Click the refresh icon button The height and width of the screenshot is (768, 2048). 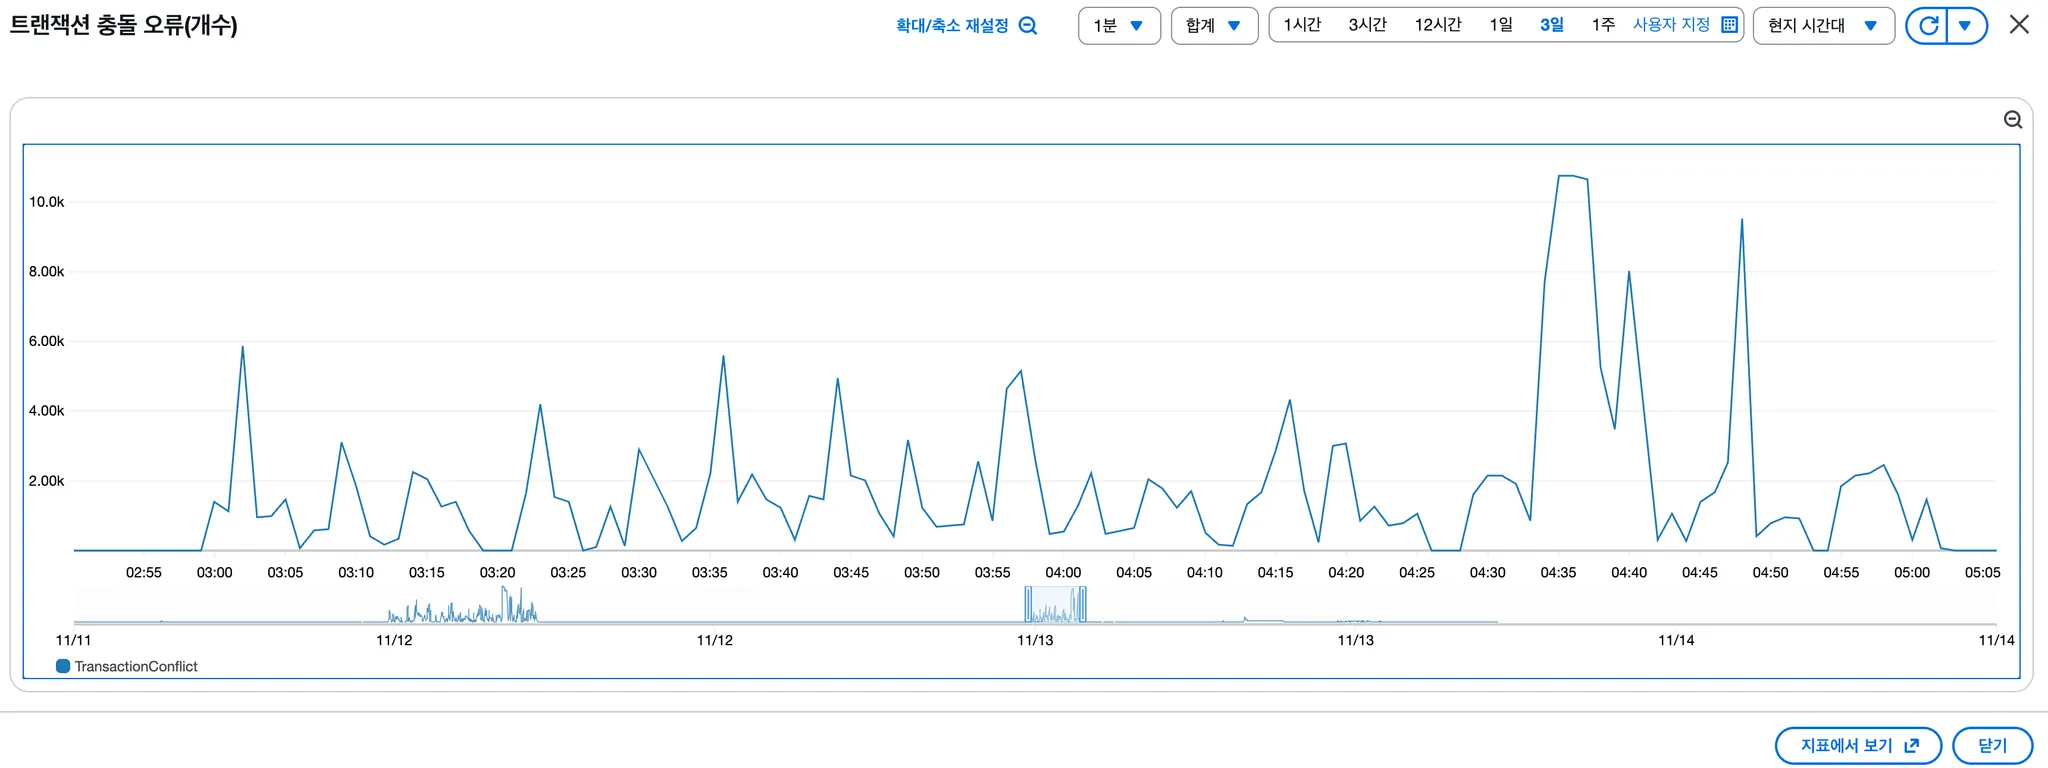(1928, 26)
